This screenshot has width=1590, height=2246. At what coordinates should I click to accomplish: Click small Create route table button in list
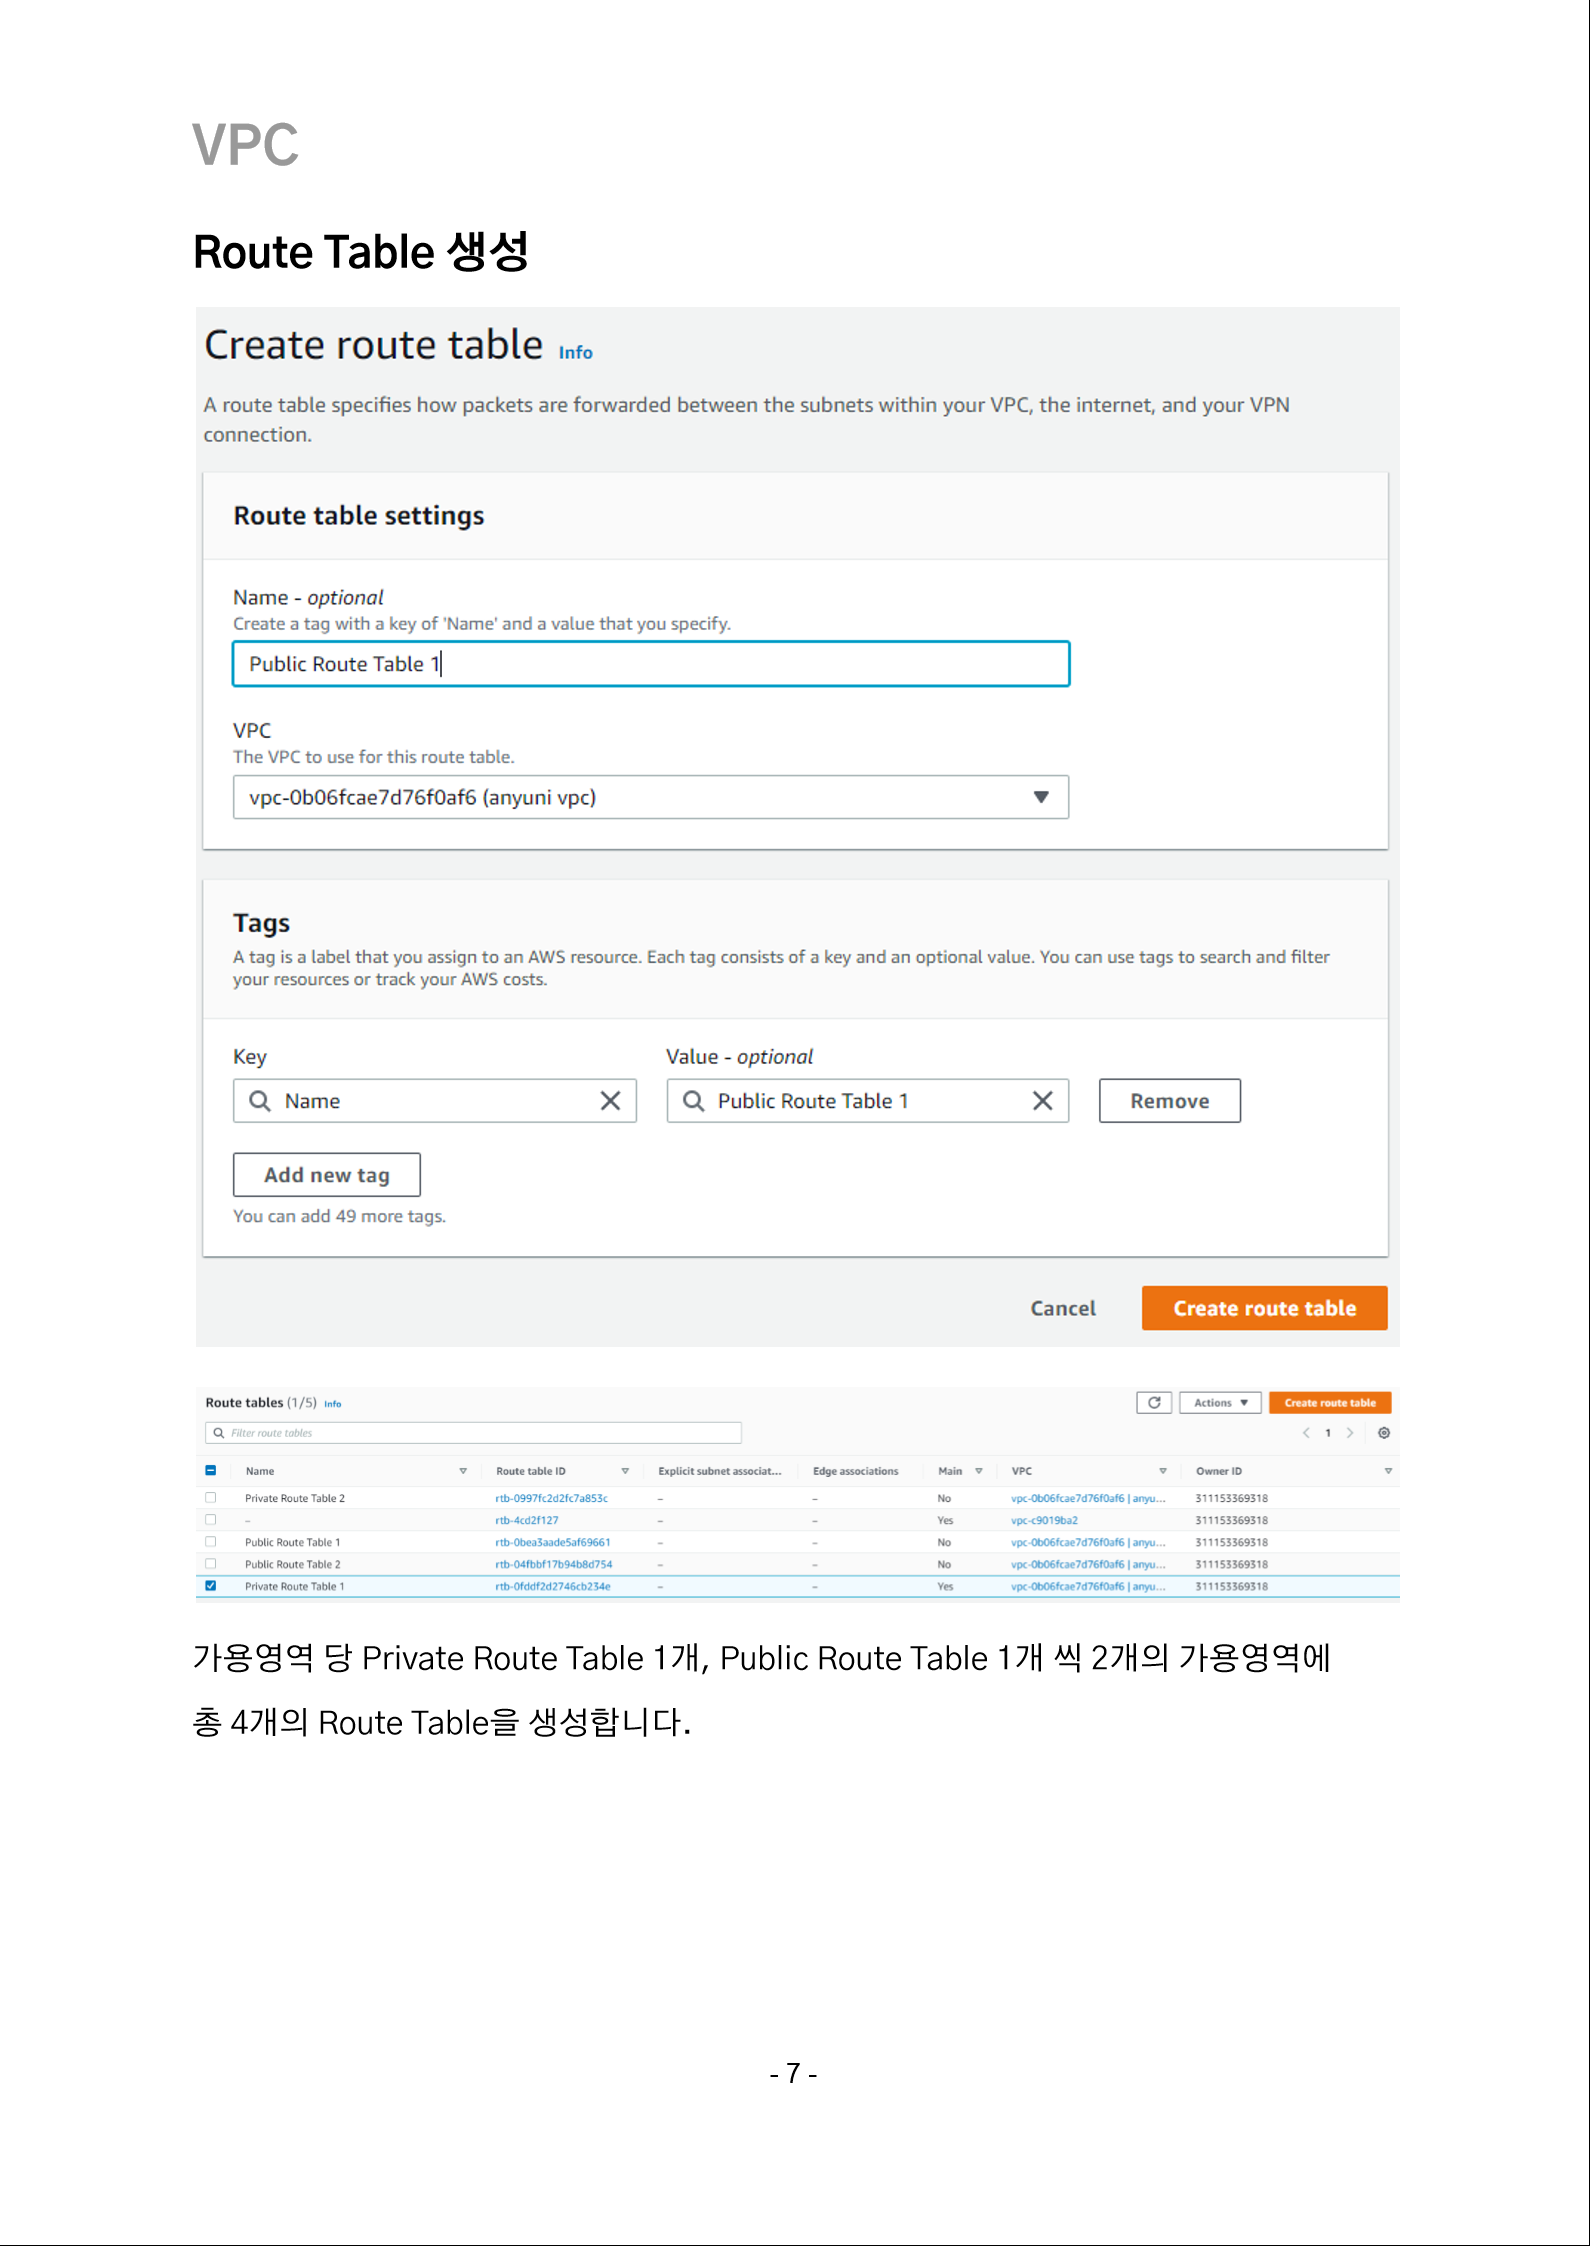1329,1402
